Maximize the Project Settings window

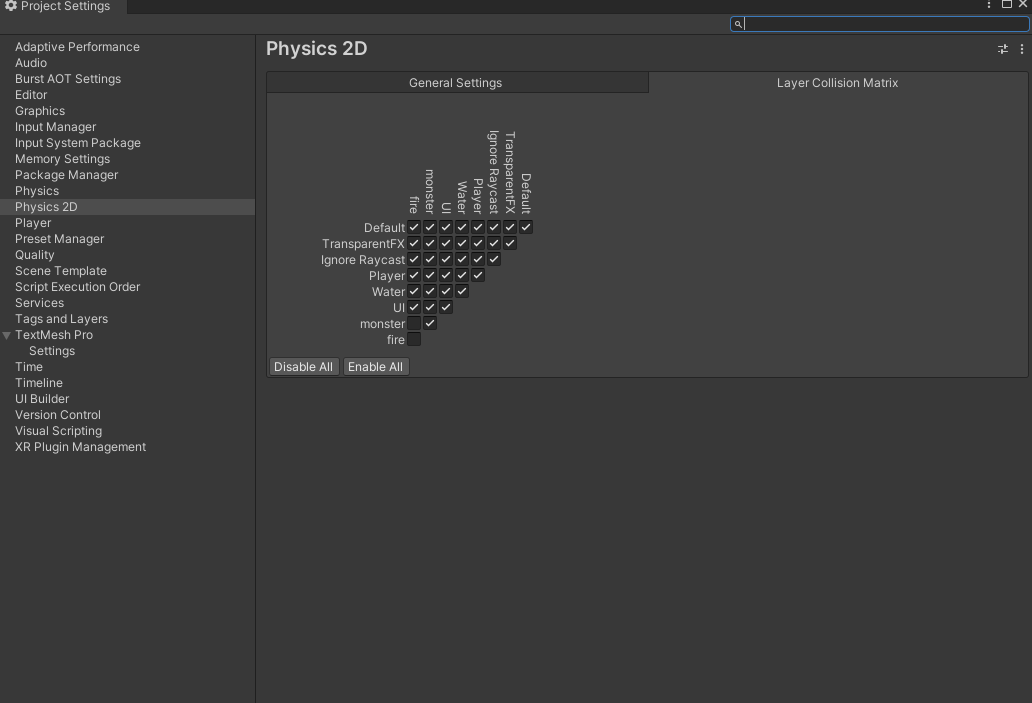click(1007, 5)
